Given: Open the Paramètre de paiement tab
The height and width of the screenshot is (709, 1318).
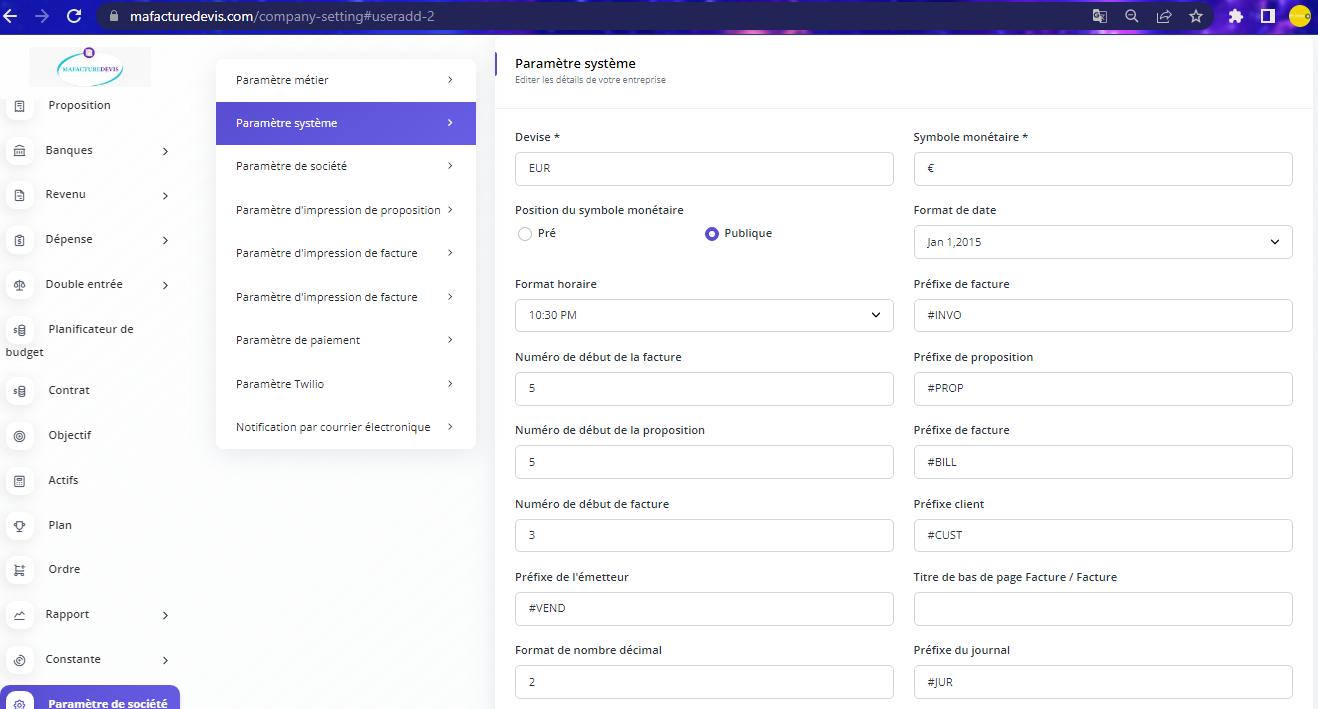Looking at the screenshot, I should click(x=346, y=340).
